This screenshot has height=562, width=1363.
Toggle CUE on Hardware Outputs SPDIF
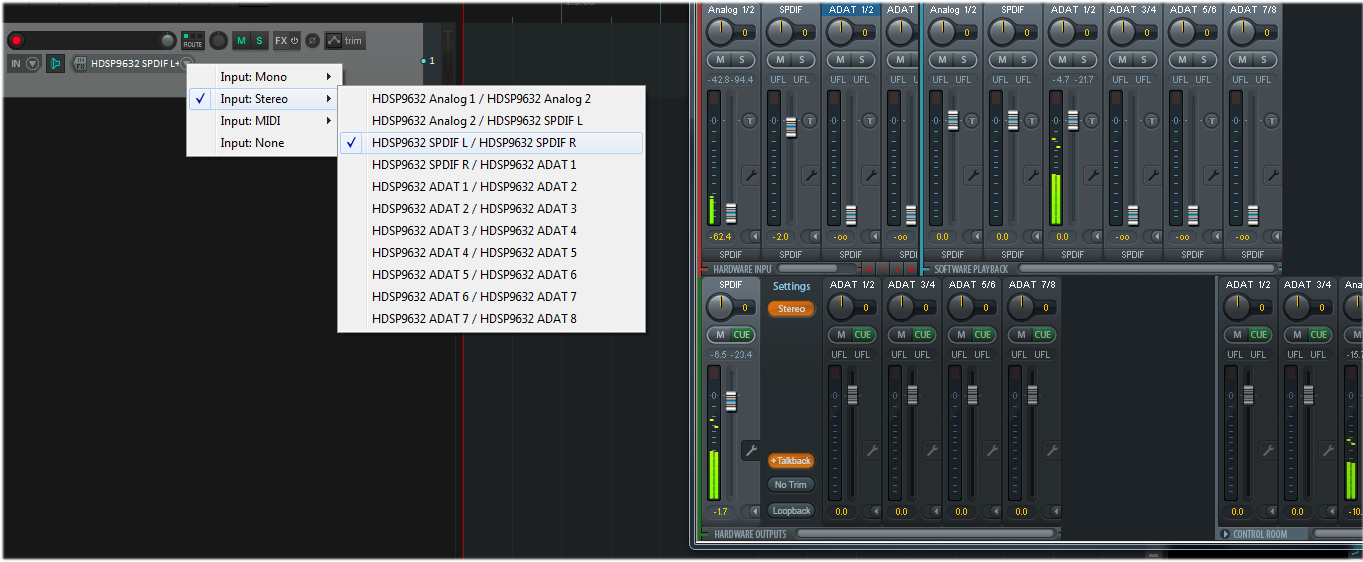(742, 335)
